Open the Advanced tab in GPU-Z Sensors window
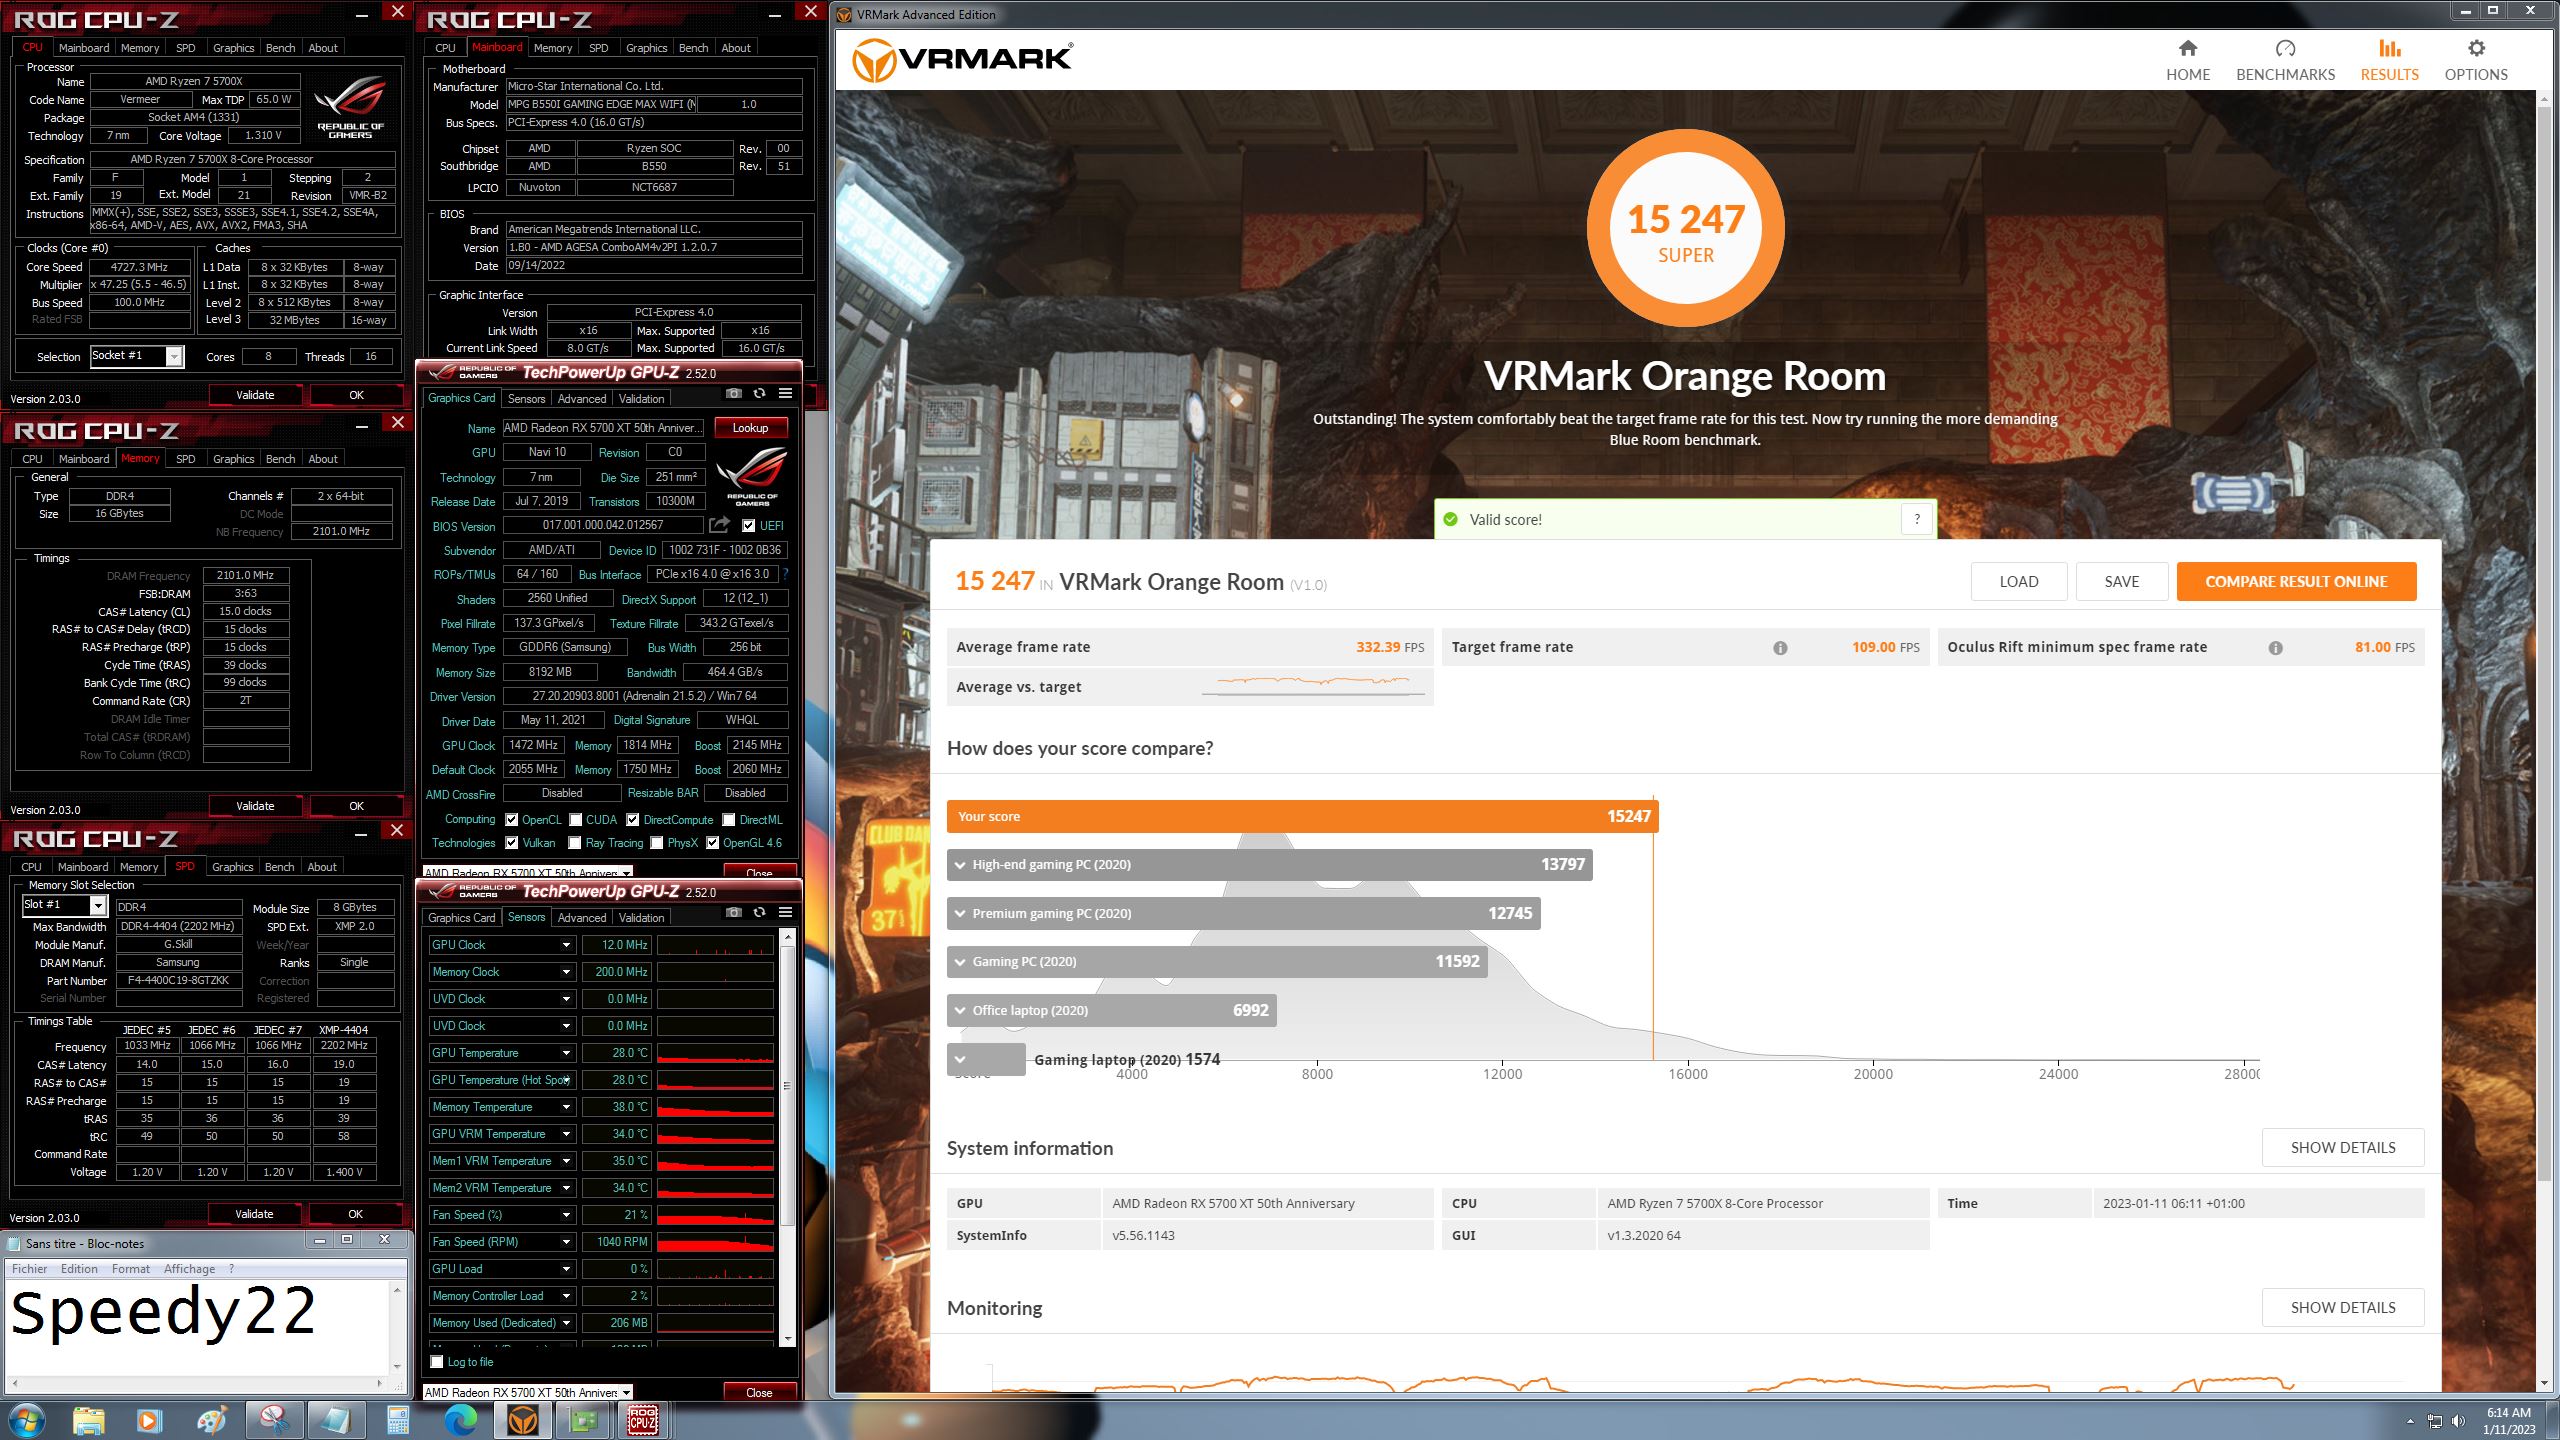The height and width of the screenshot is (1440, 2560). pos(582,917)
